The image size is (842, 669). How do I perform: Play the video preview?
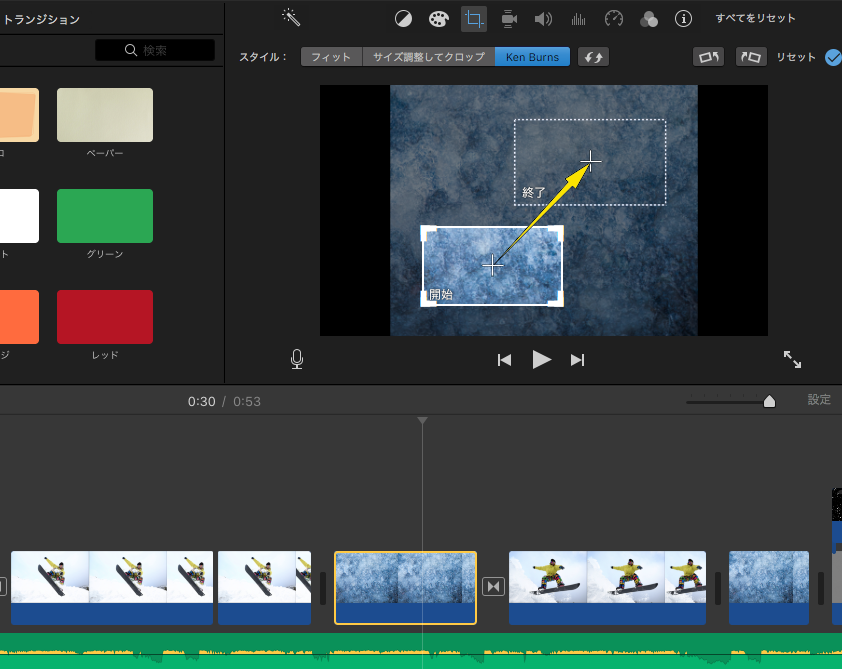(541, 359)
